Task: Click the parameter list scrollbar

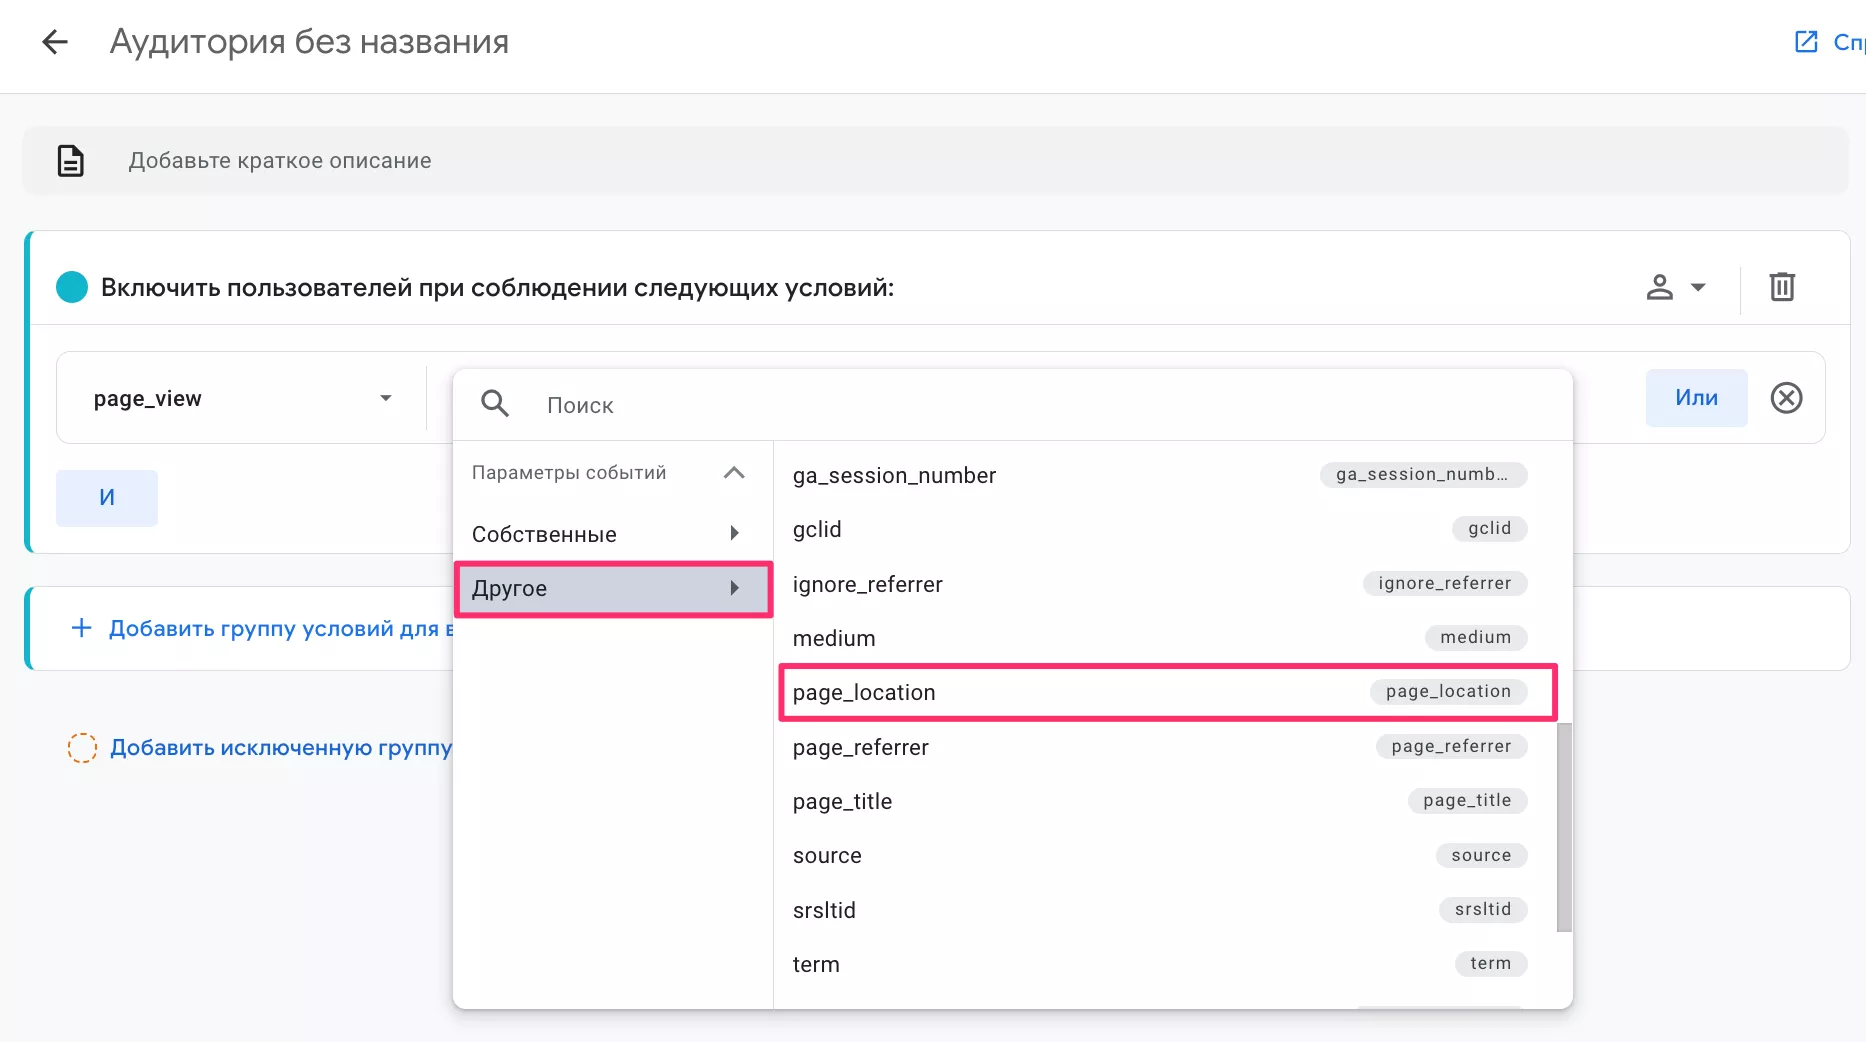Action: click(1564, 826)
